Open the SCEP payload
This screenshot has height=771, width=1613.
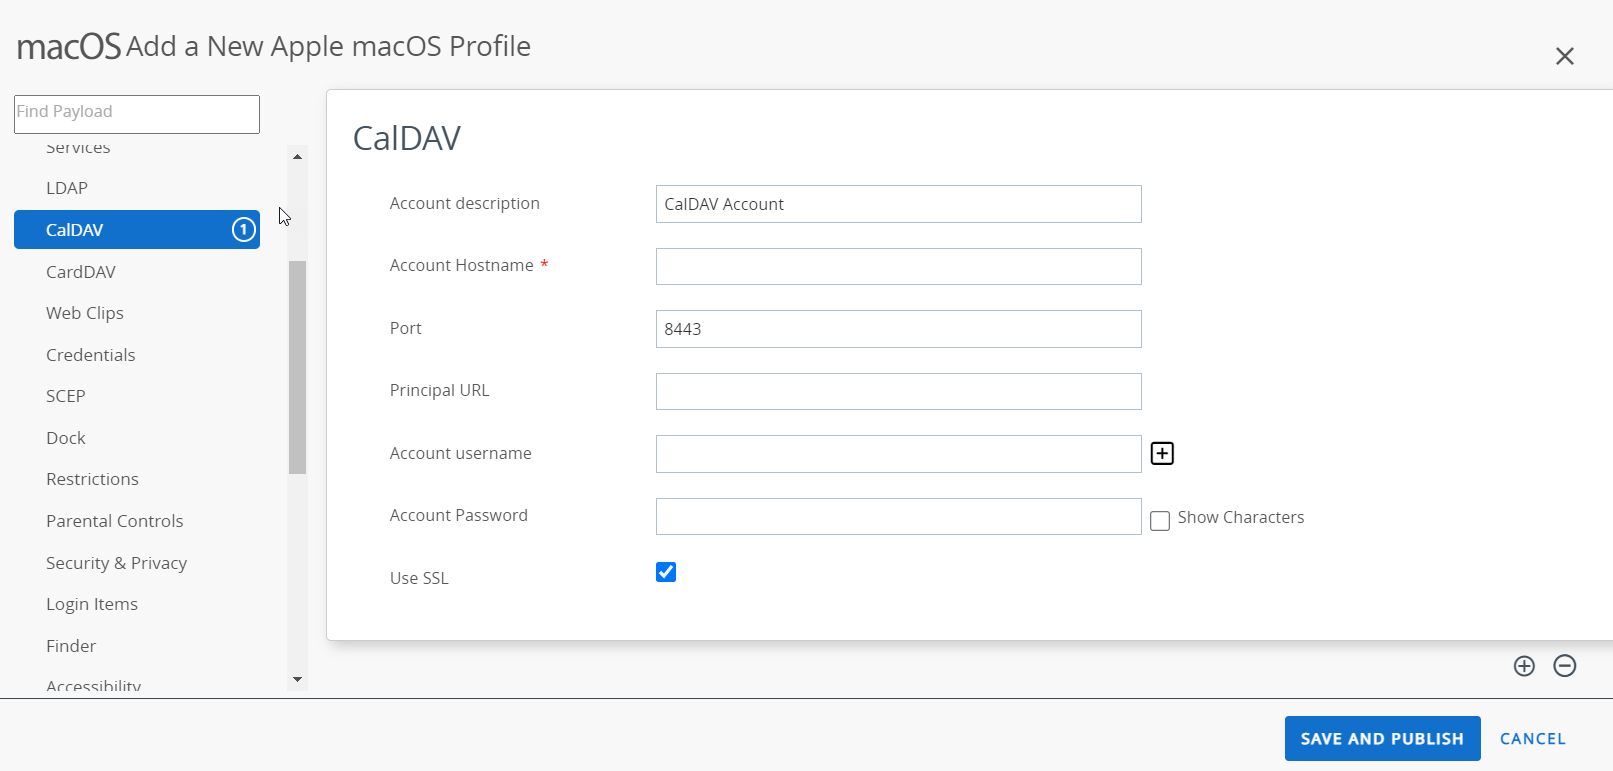point(66,396)
